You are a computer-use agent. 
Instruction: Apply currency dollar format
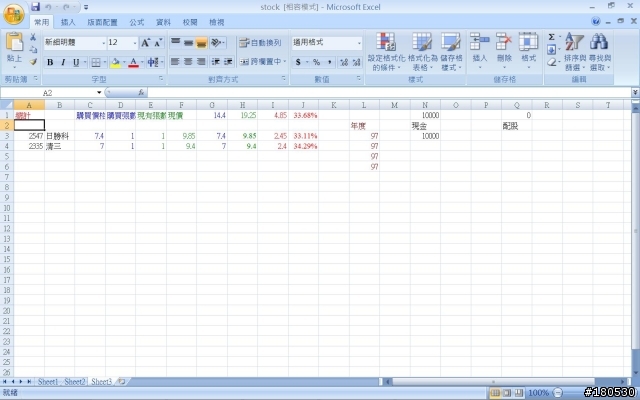[x=298, y=62]
